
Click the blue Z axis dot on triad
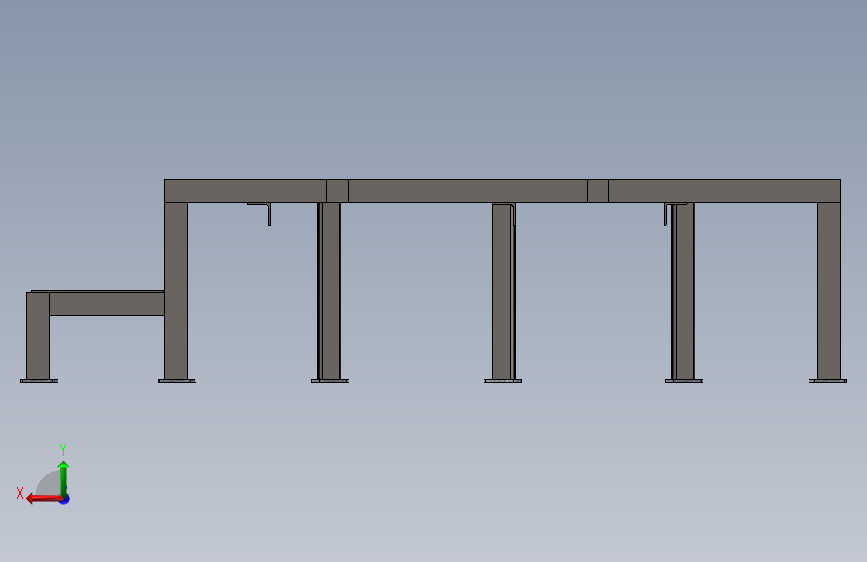(x=65, y=499)
